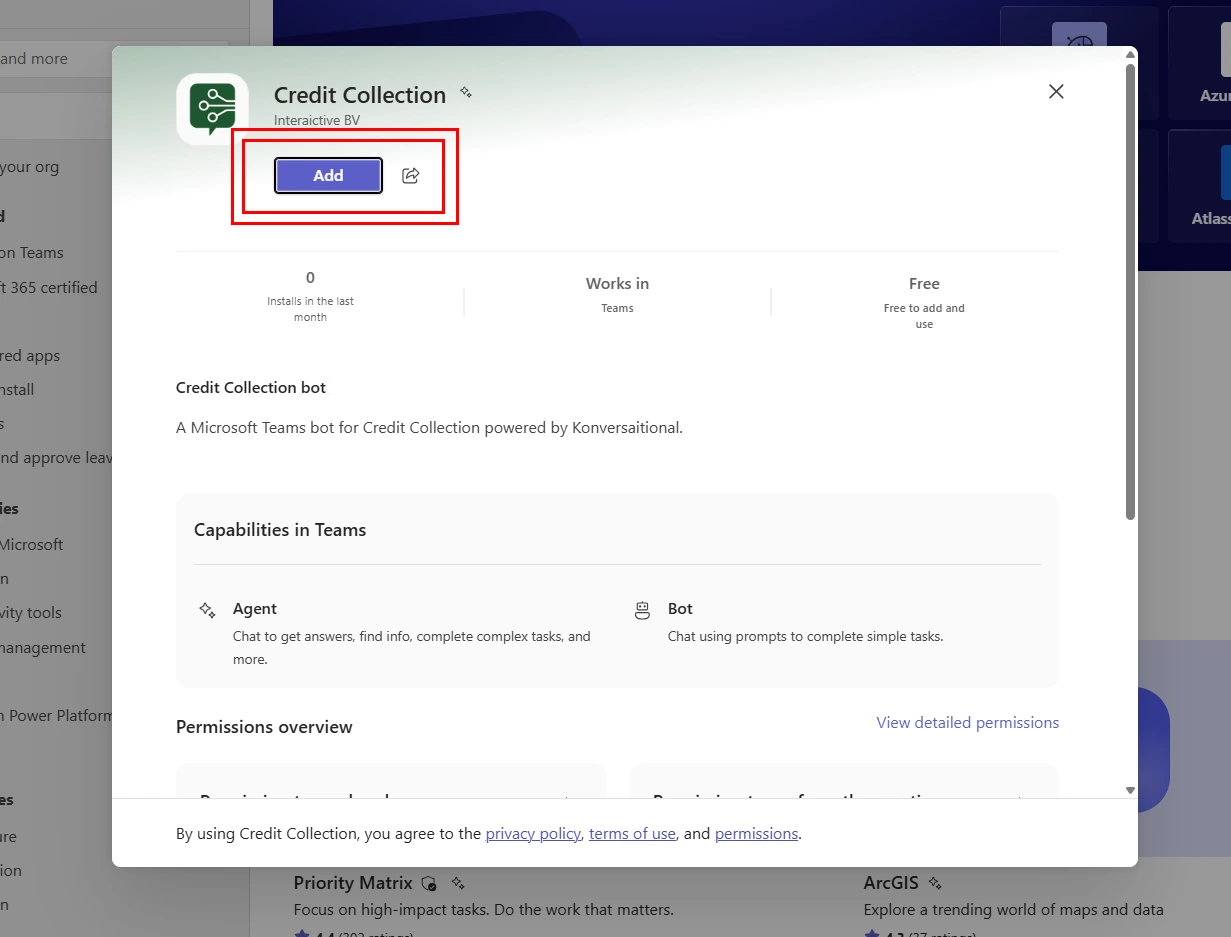The image size is (1231, 937).
Task: Click the Atlassian tile behind the dialog
Action: pos(1199,186)
